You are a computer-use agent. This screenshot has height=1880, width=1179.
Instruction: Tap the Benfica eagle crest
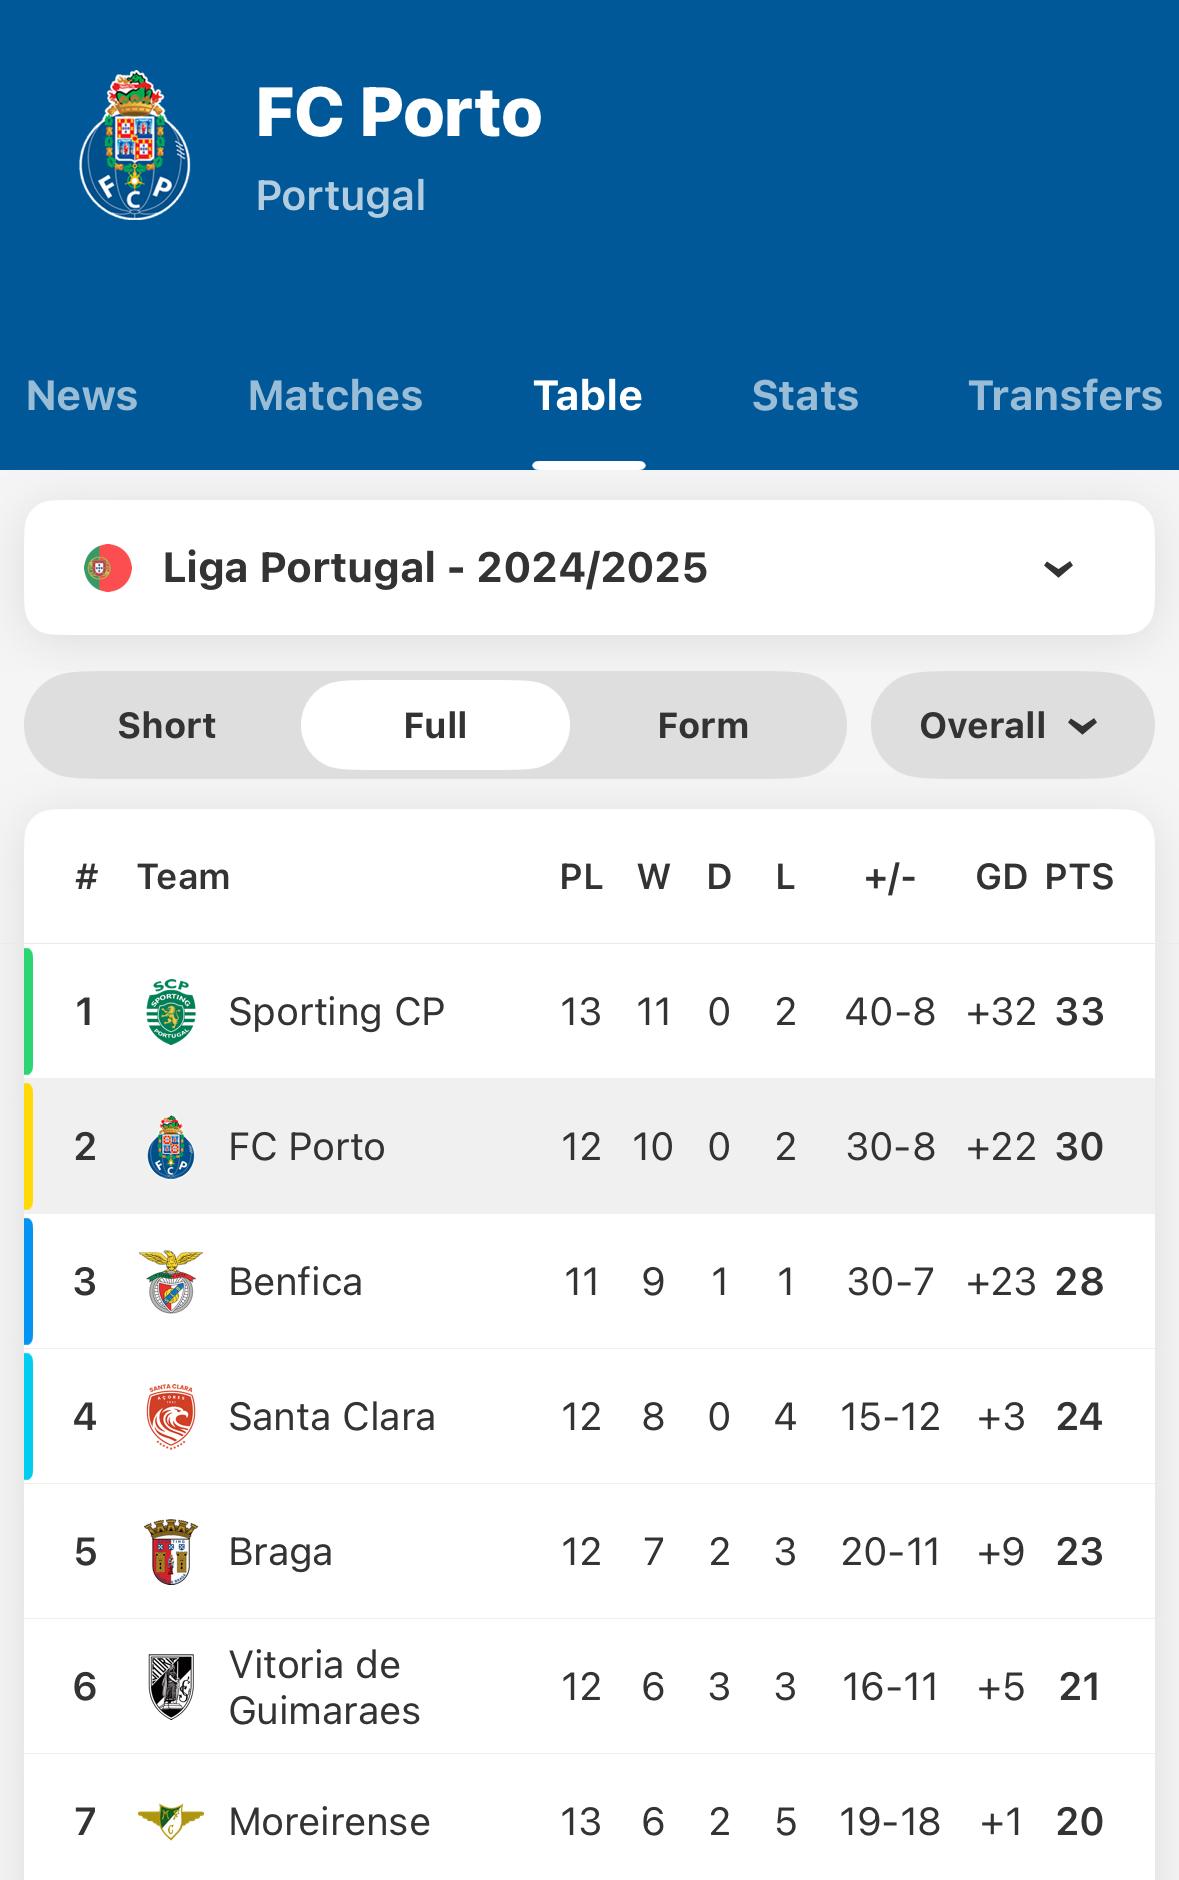tap(171, 1281)
